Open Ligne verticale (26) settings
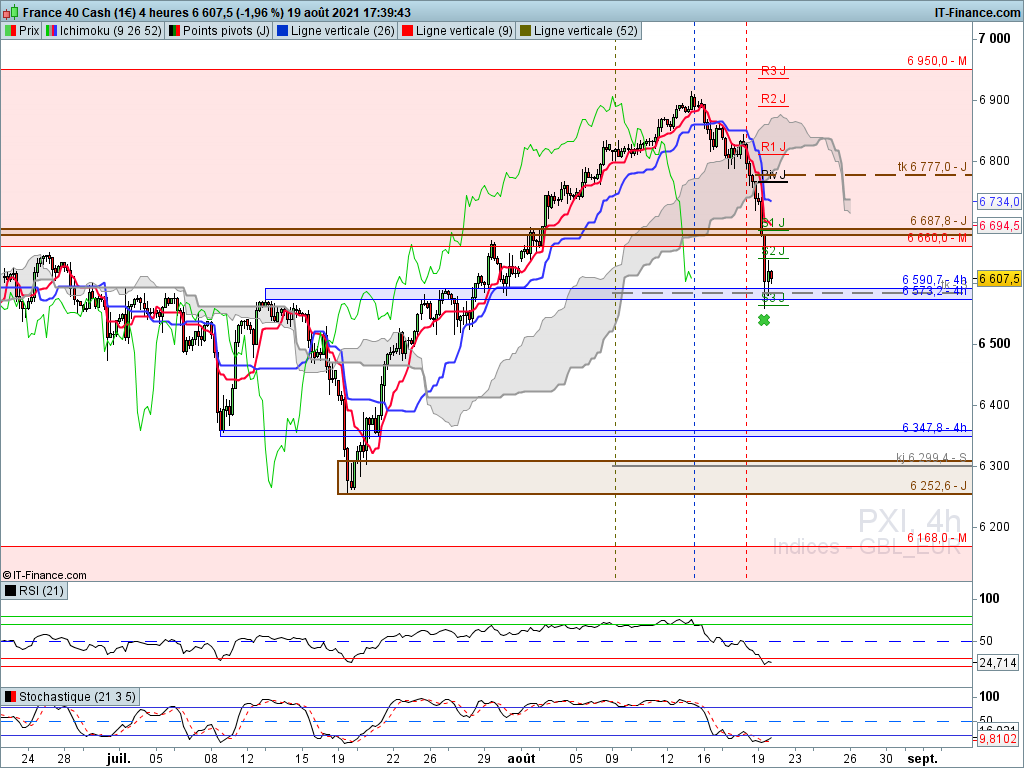 pos(336,31)
